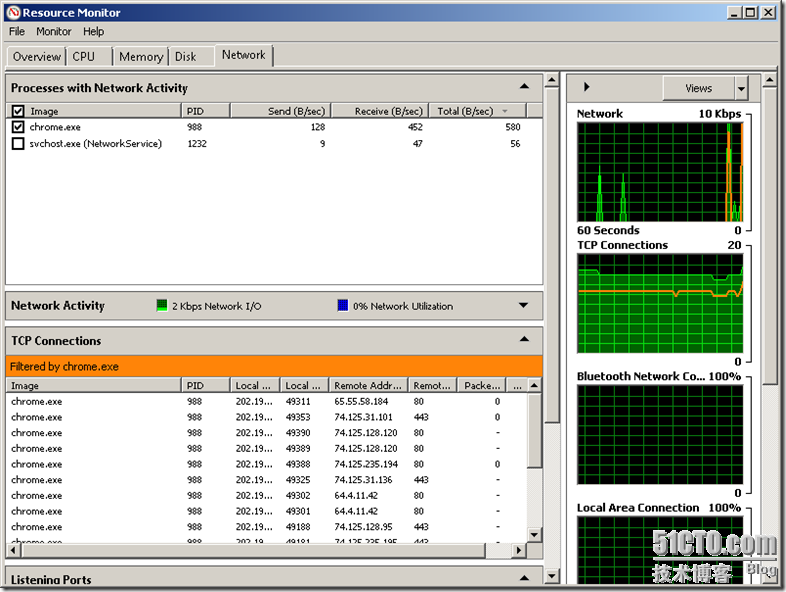The image size is (786, 592).
Task: Select TCP row with remote address 65.55.58.184
Action: [267, 402]
